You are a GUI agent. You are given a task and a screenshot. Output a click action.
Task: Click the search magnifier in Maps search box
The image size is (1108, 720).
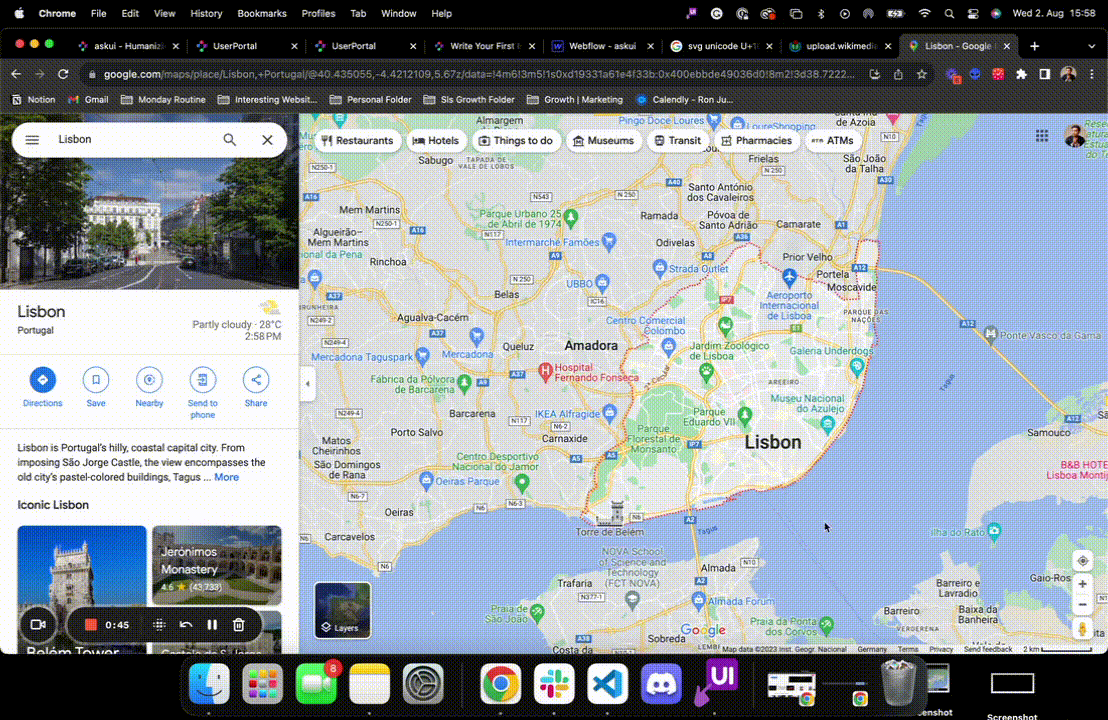(230, 140)
